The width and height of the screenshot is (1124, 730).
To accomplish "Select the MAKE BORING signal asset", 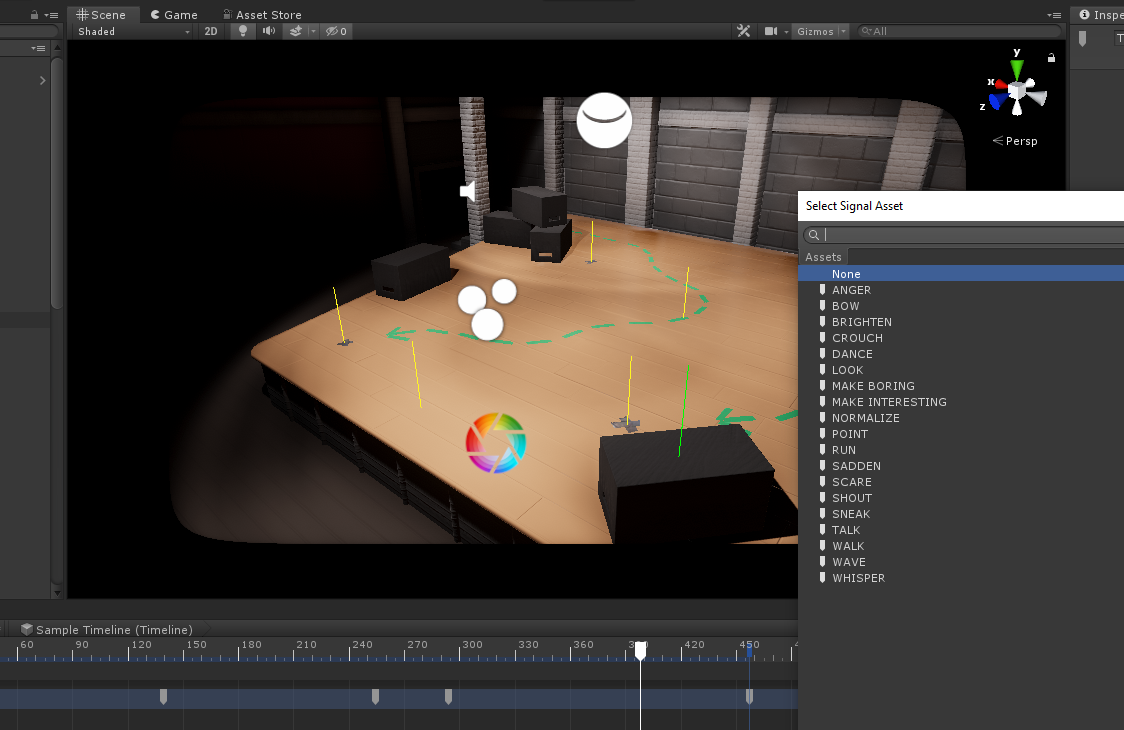I will click(961, 386).
